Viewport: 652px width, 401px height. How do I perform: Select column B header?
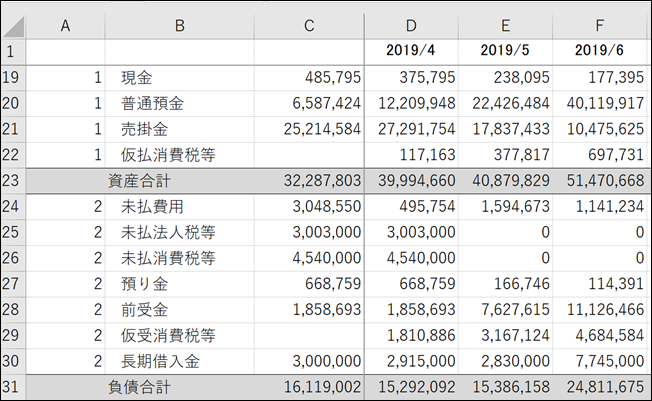coord(180,26)
